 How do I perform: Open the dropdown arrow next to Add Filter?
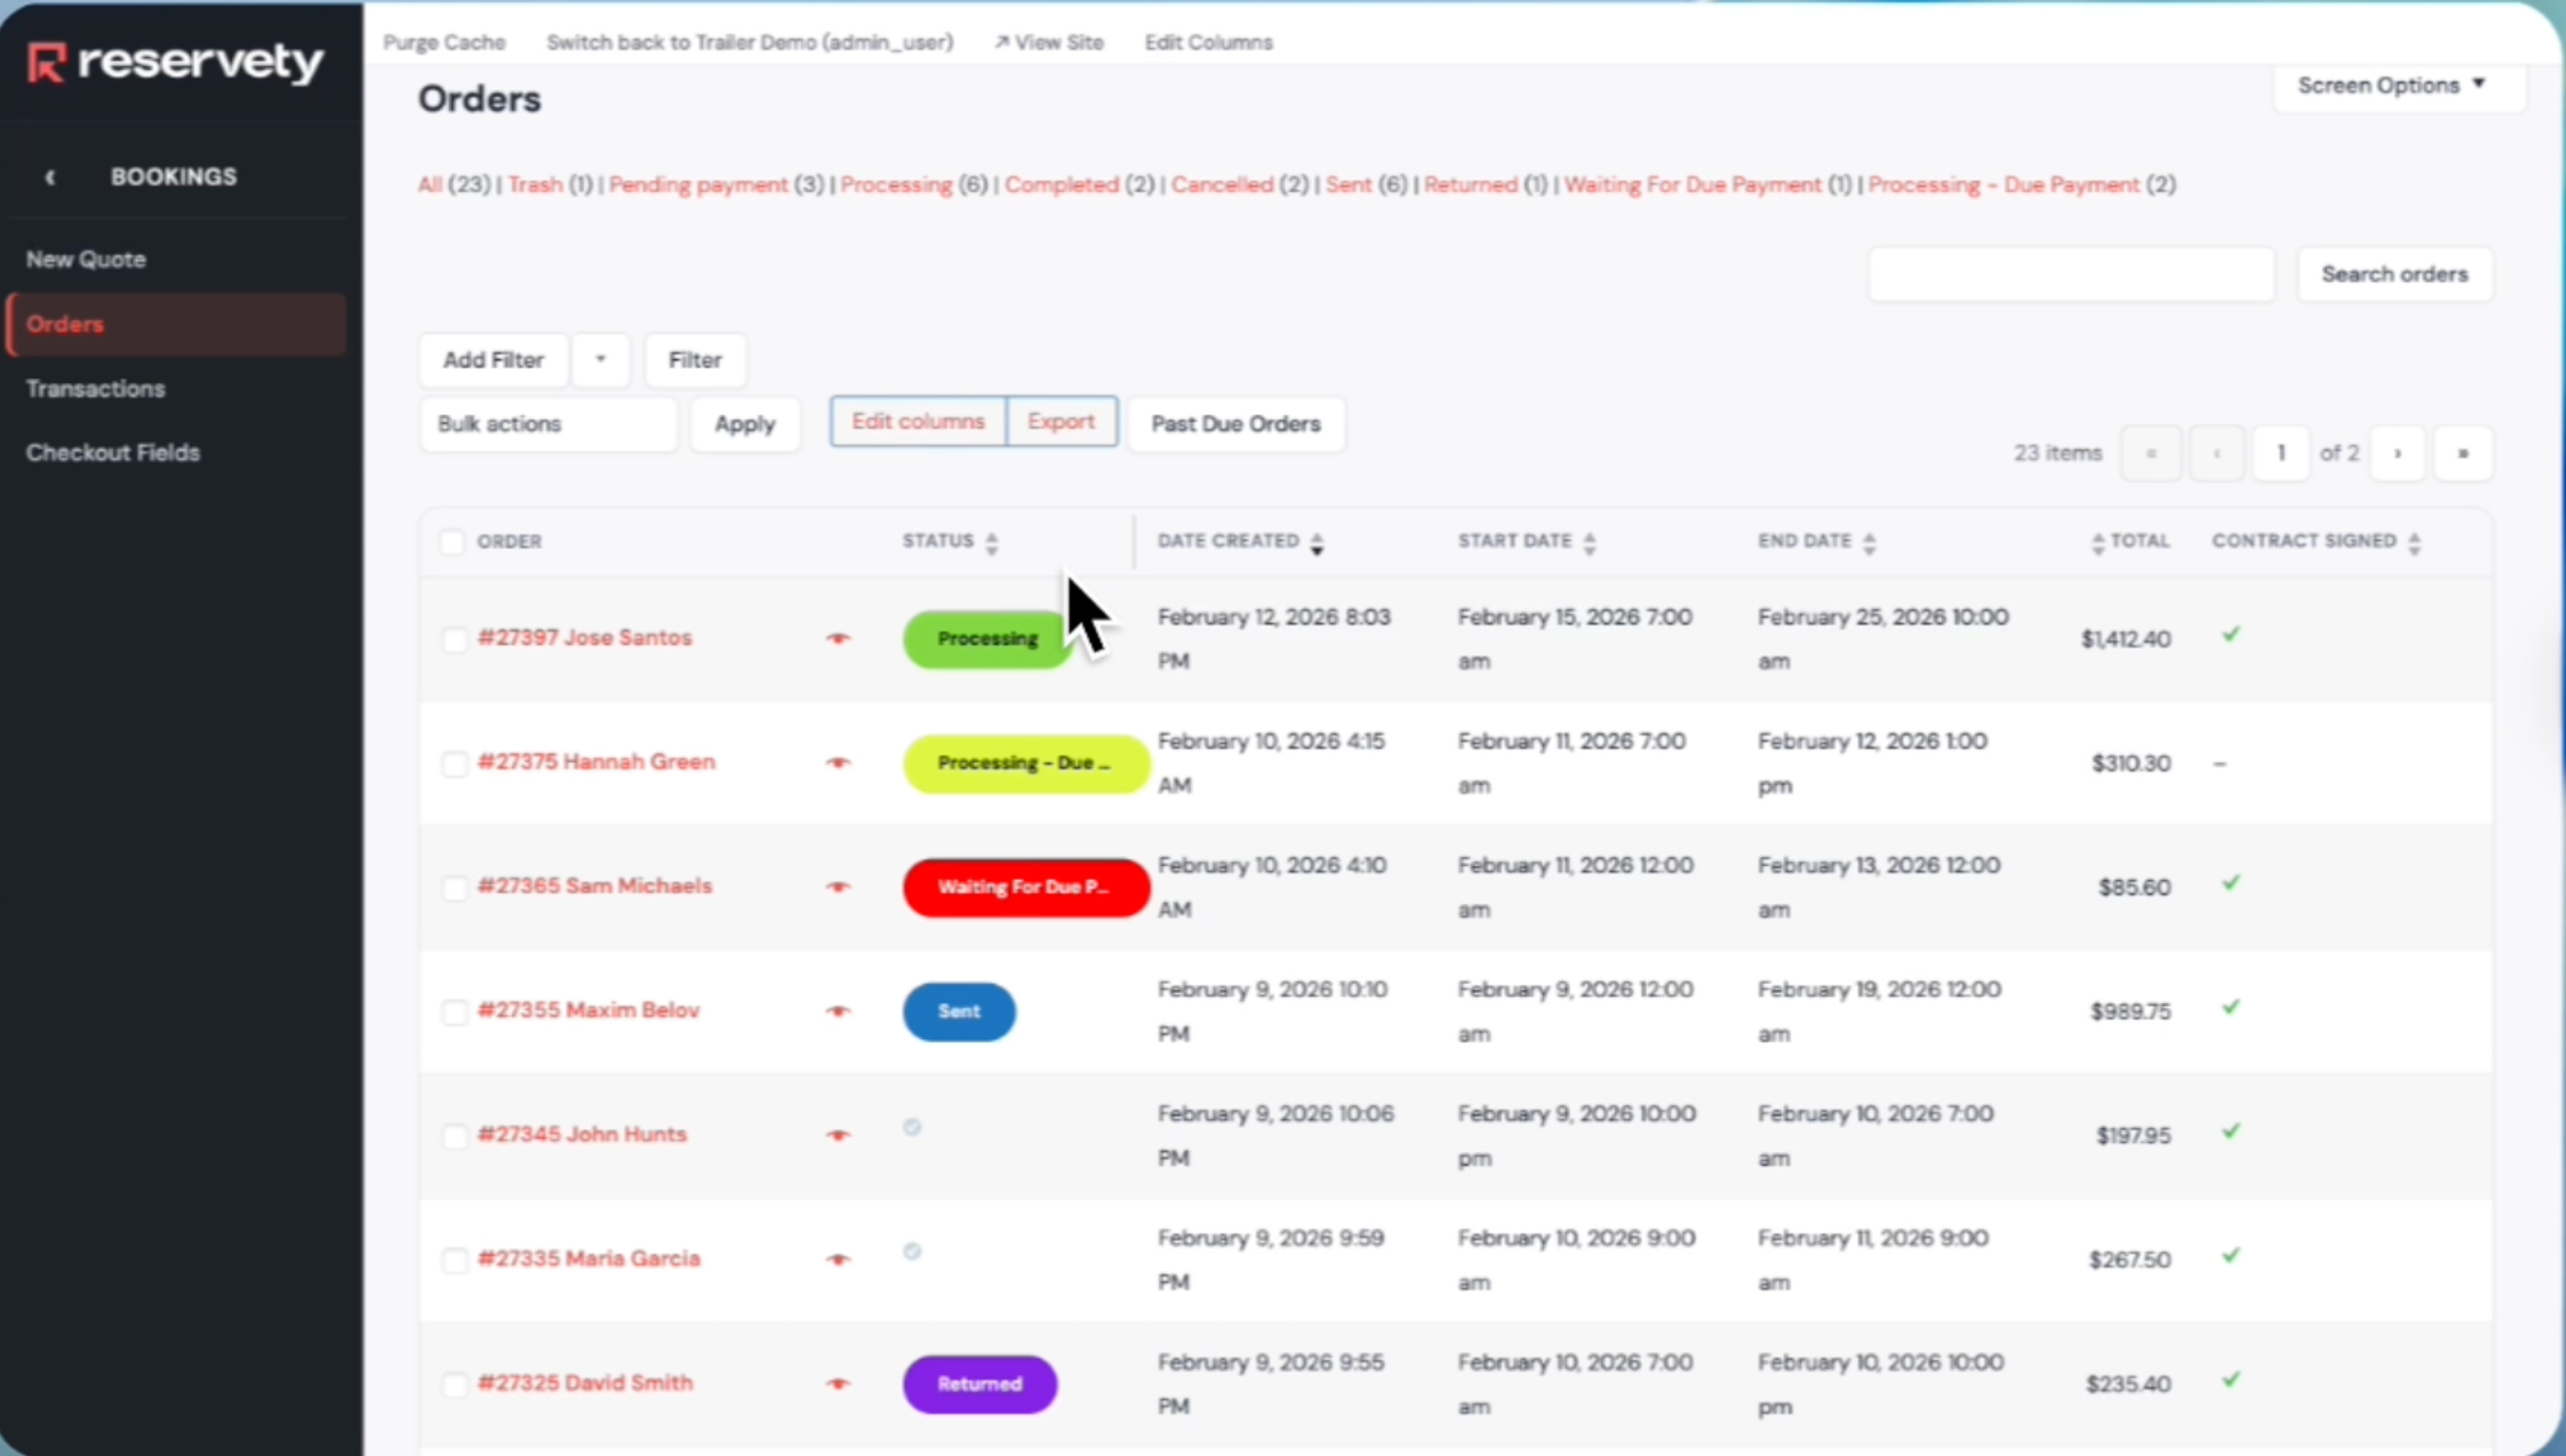(600, 360)
